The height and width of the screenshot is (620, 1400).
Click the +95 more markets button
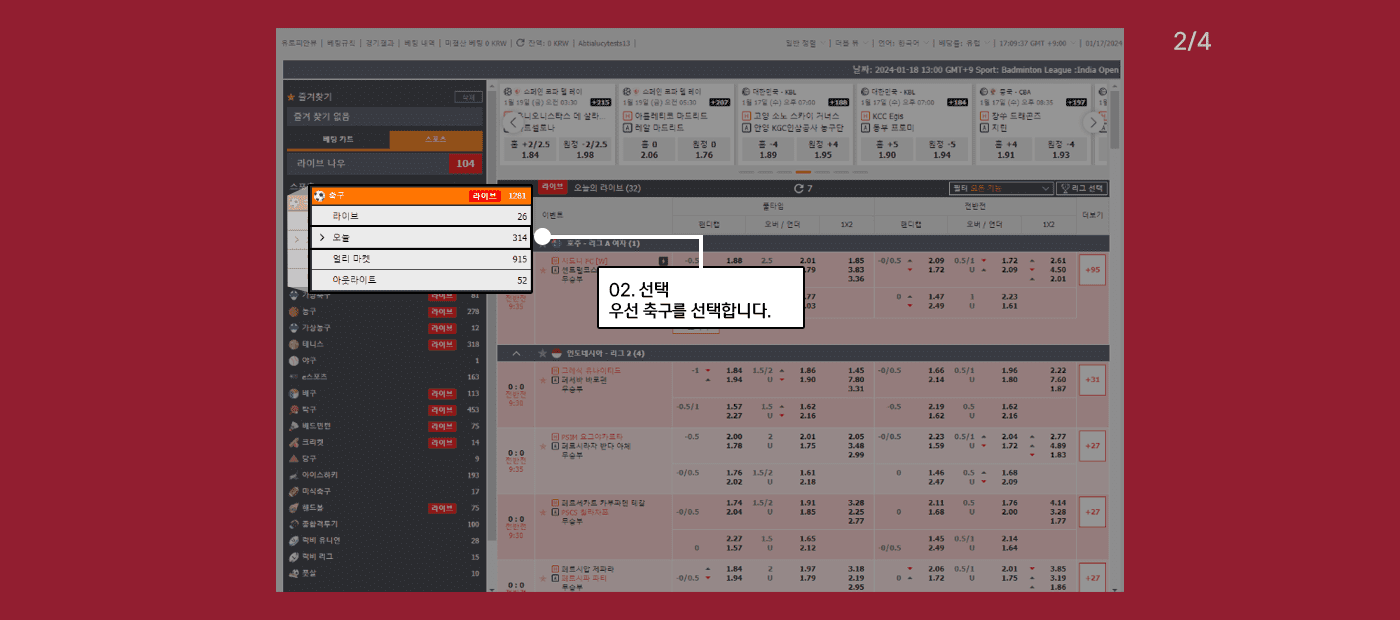(x=1092, y=270)
